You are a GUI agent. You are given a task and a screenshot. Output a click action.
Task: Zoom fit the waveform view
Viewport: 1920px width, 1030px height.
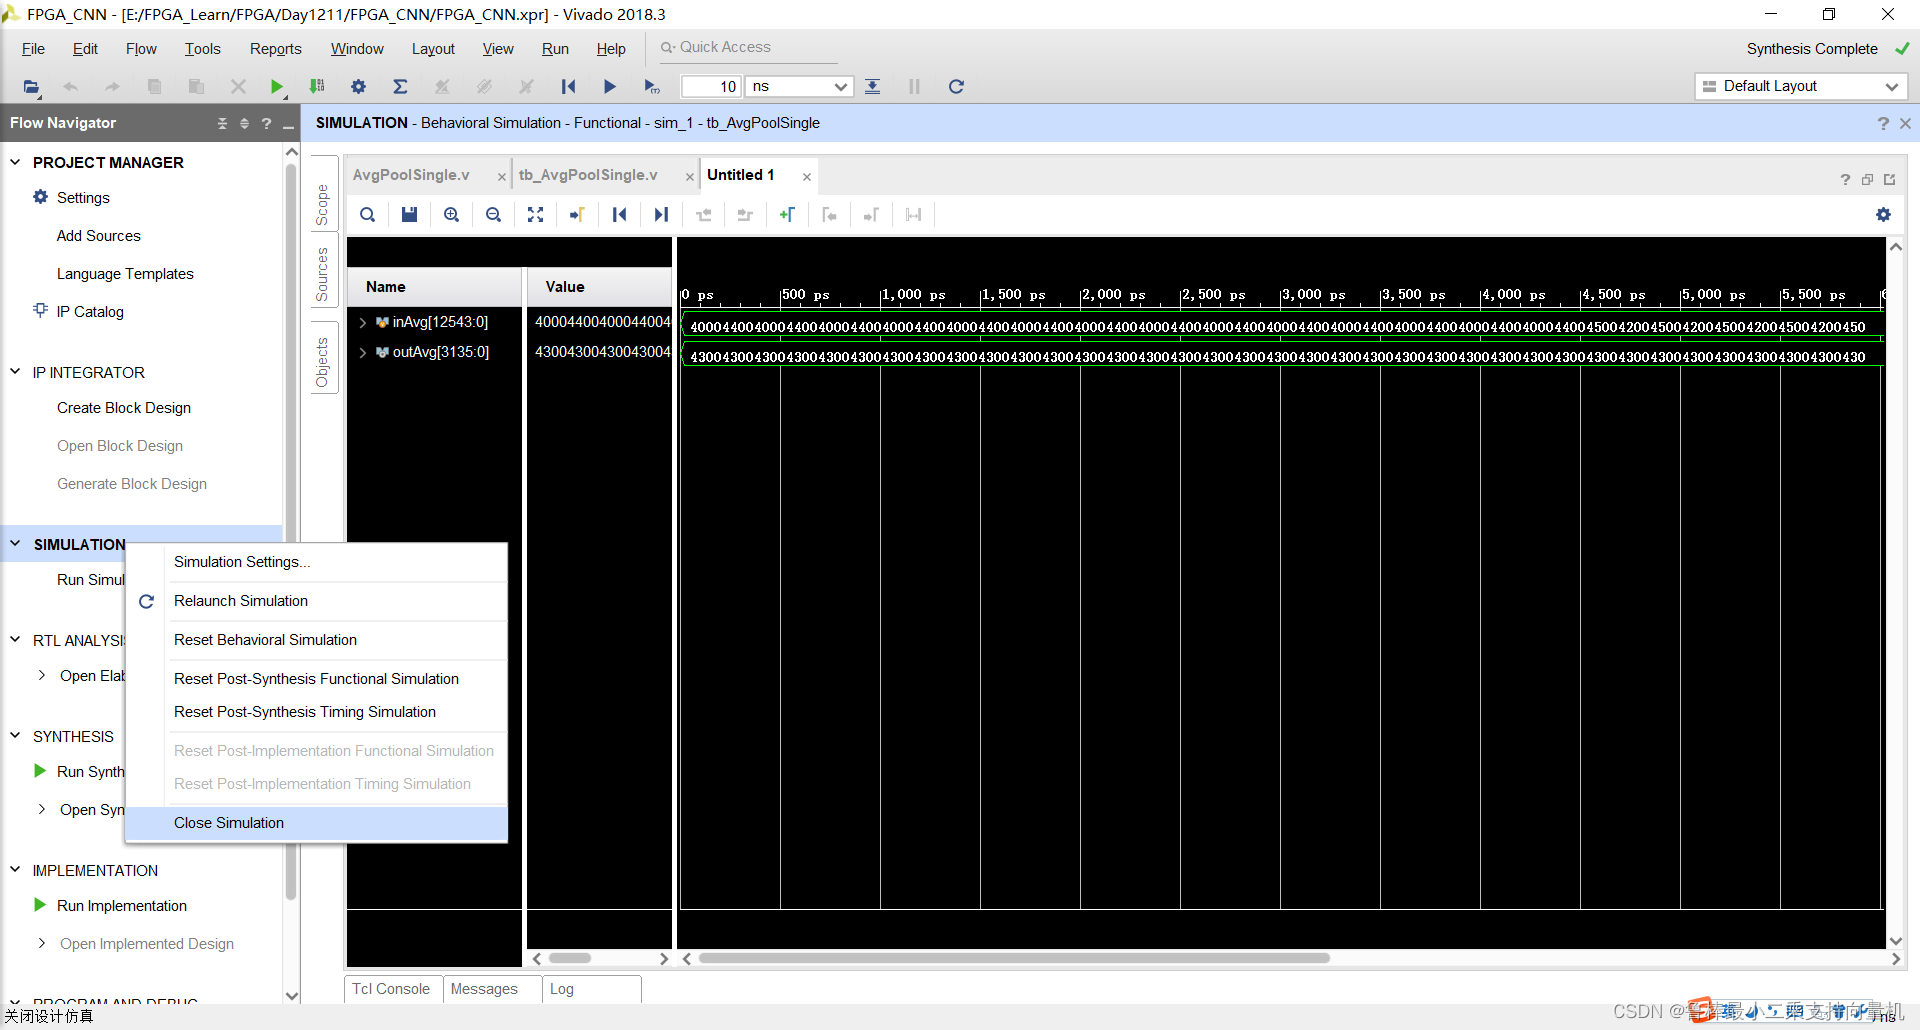[x=535, y=215]
